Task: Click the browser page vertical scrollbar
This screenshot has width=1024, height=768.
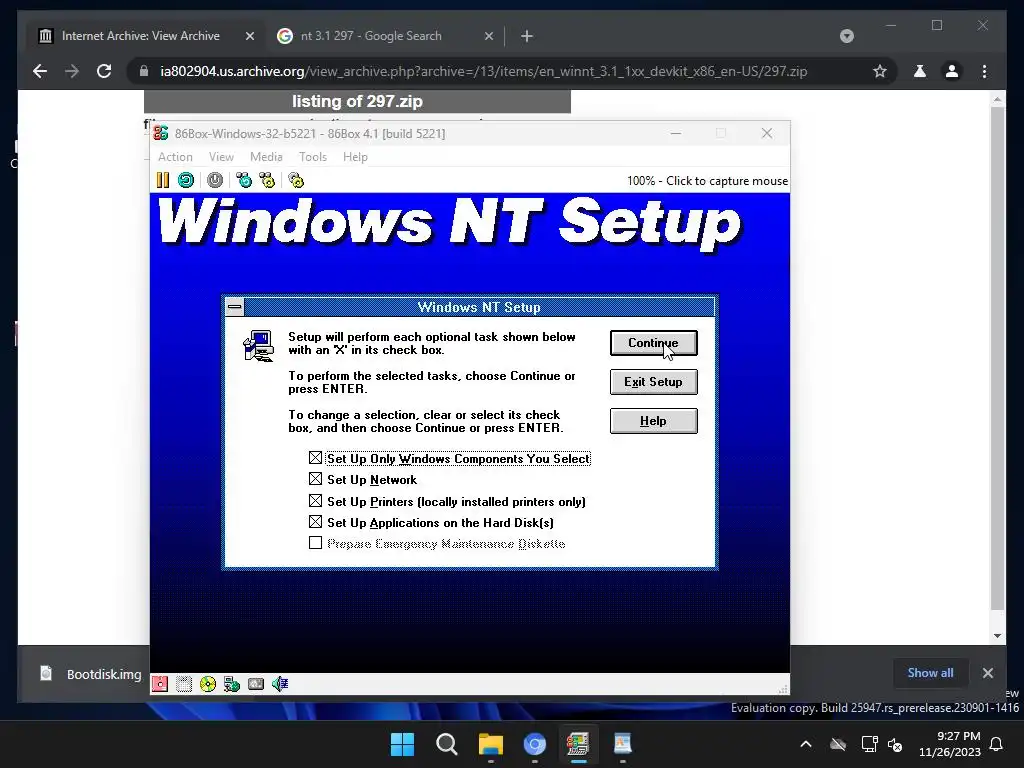Action: click(997, 358)
